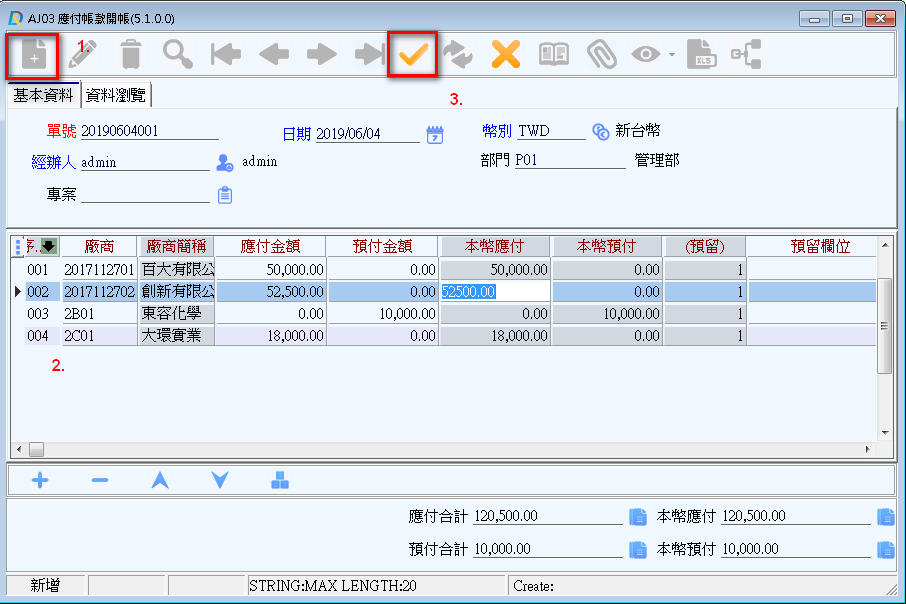Click the 本幣應付 column header
906x604 pixels.
(x=495, y=246)
